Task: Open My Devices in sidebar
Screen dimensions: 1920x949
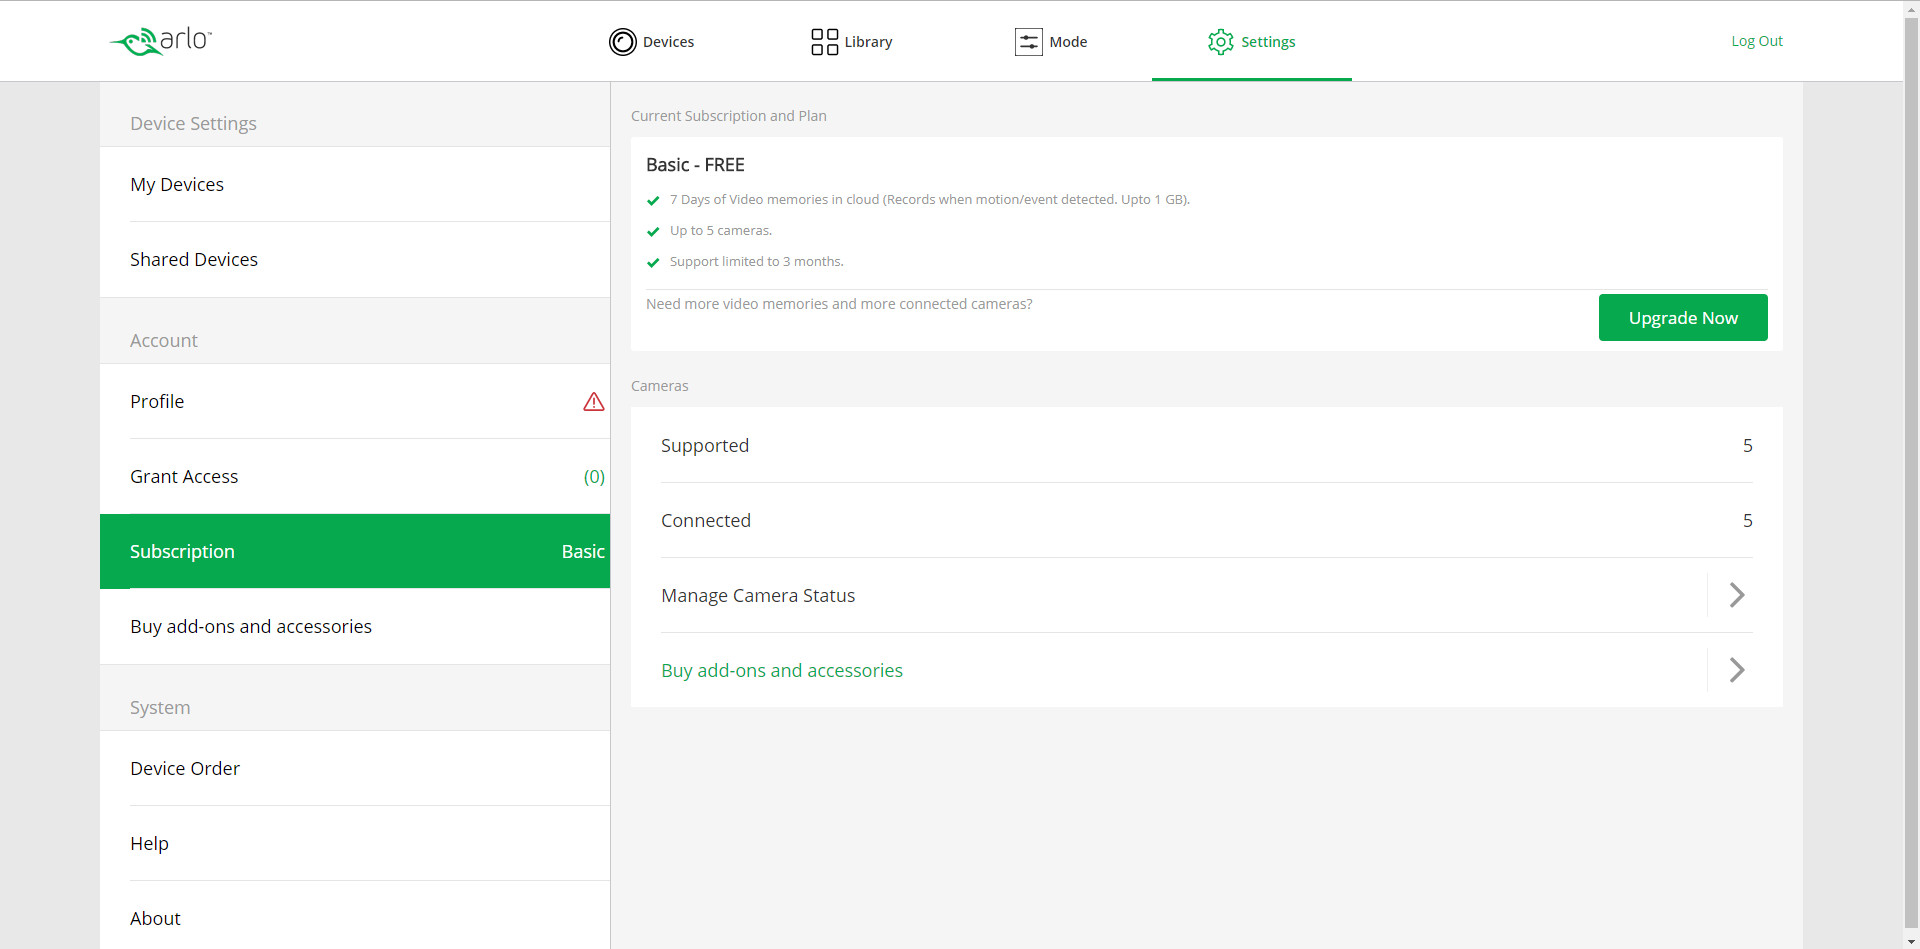Action: tap(177, 185)
